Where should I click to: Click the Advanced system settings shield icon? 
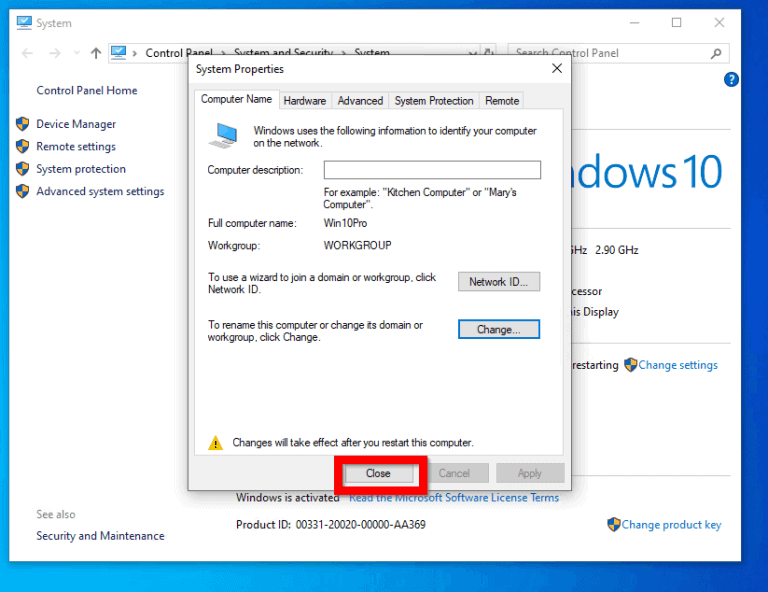coord(23,191)
